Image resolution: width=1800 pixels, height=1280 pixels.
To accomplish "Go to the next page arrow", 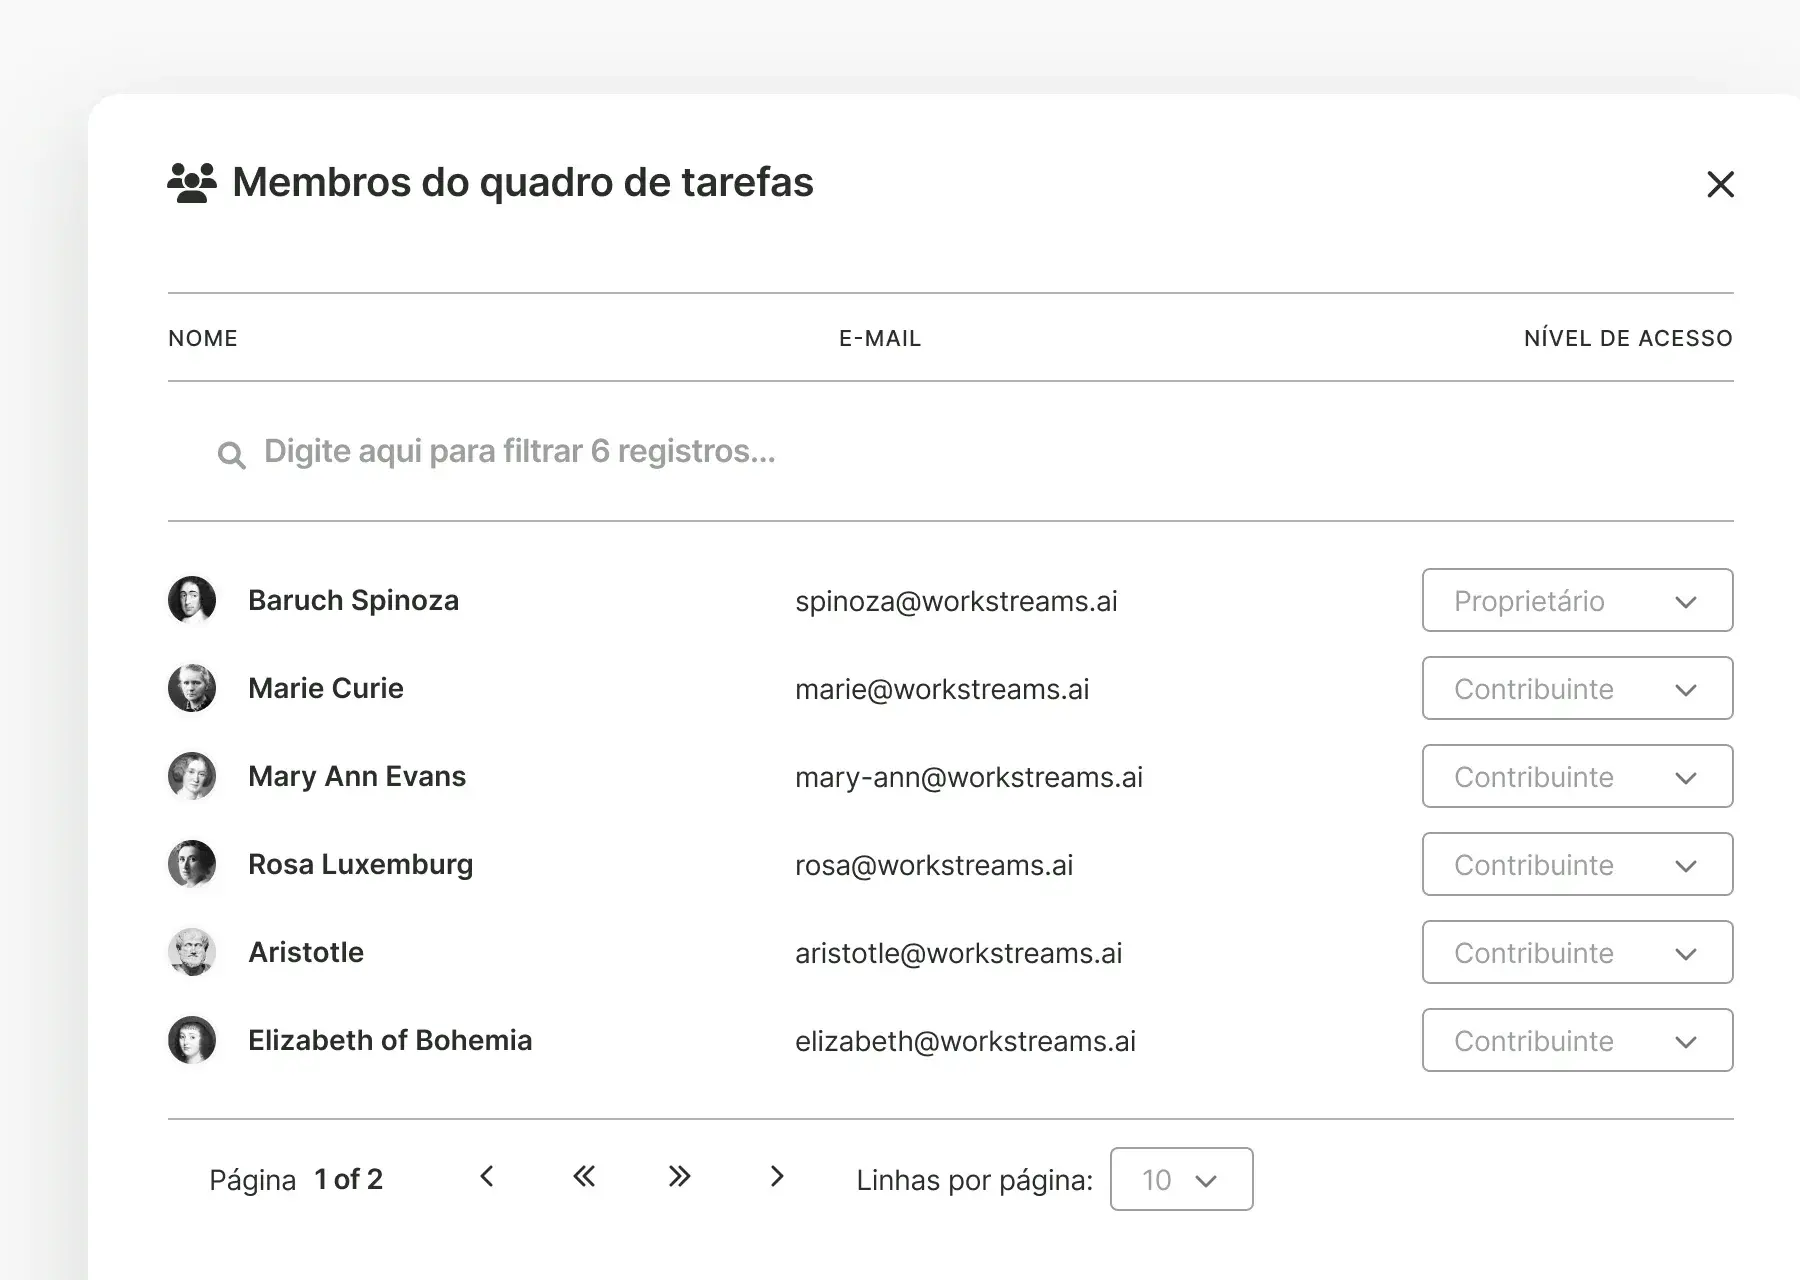I will pos(777,1177).
